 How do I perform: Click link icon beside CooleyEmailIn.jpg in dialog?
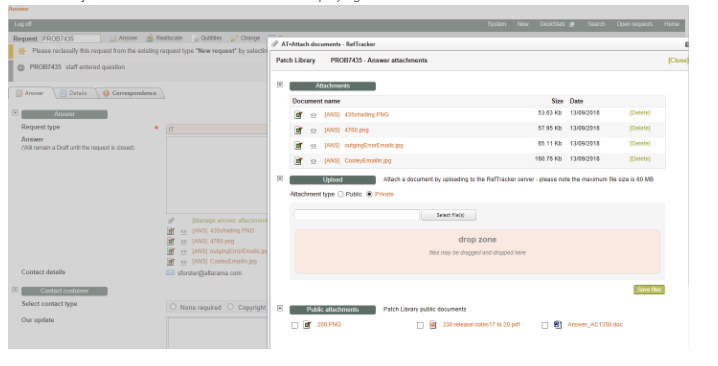coord(314,161)
